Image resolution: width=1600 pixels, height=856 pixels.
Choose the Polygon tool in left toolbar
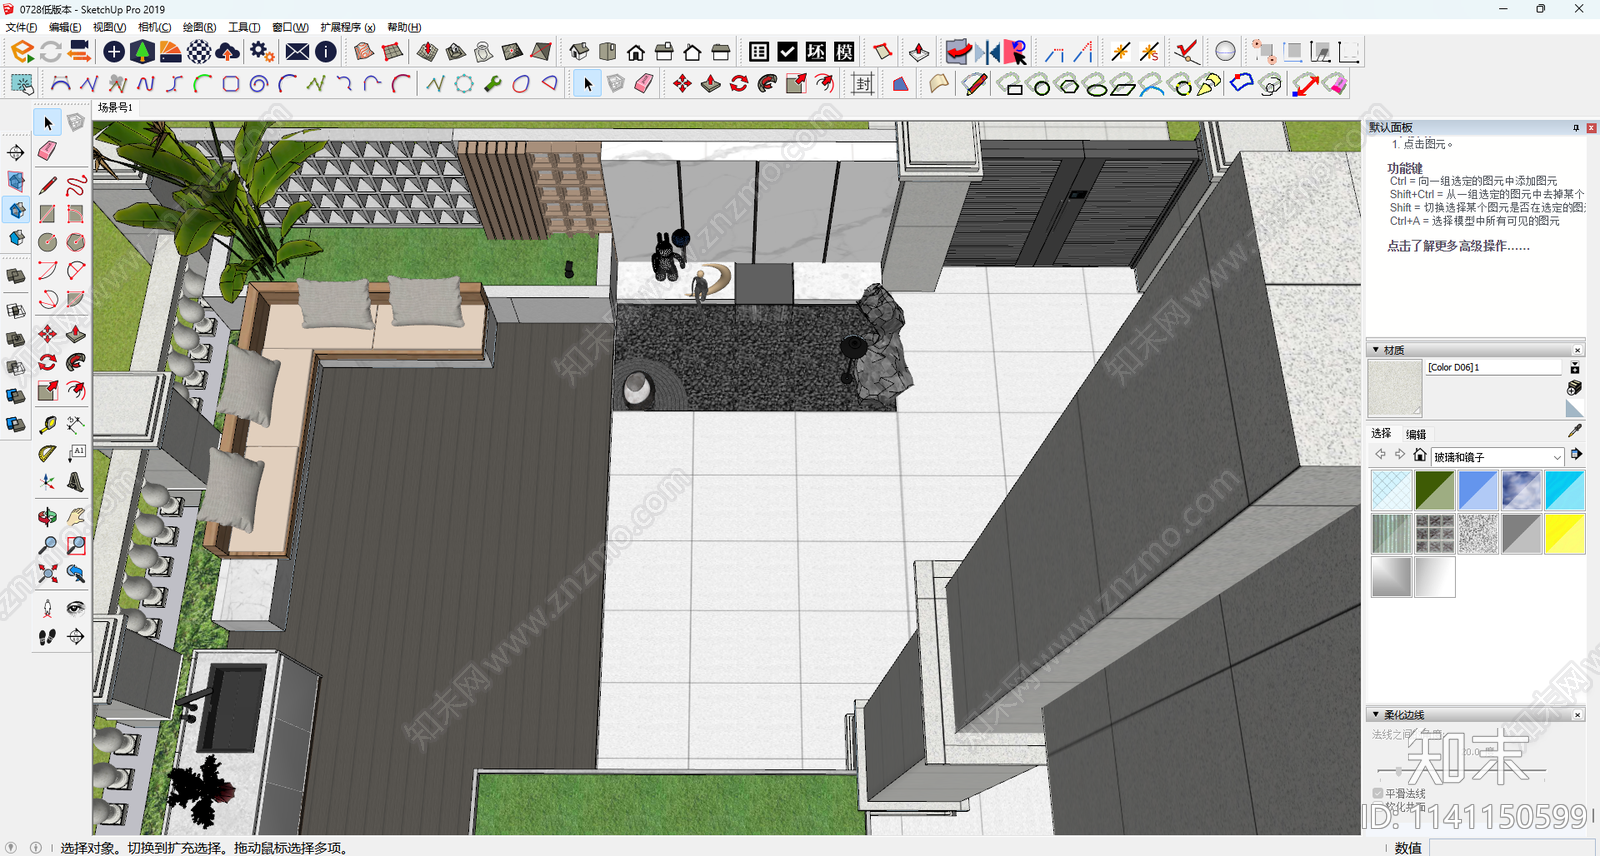[x=76, y=241]
